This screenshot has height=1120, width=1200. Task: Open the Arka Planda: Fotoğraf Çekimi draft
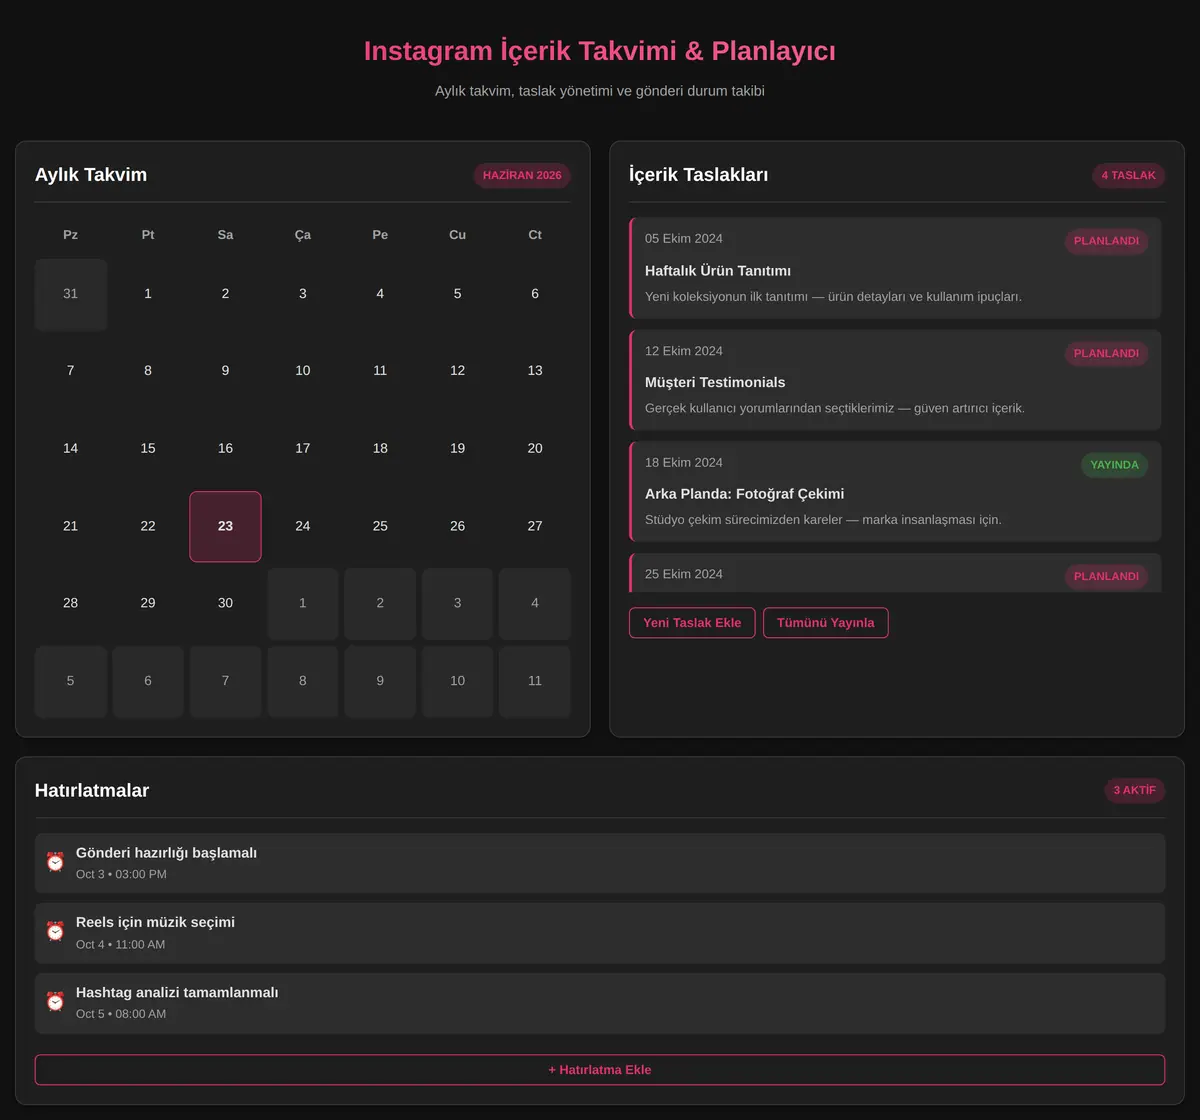point(895,492)
